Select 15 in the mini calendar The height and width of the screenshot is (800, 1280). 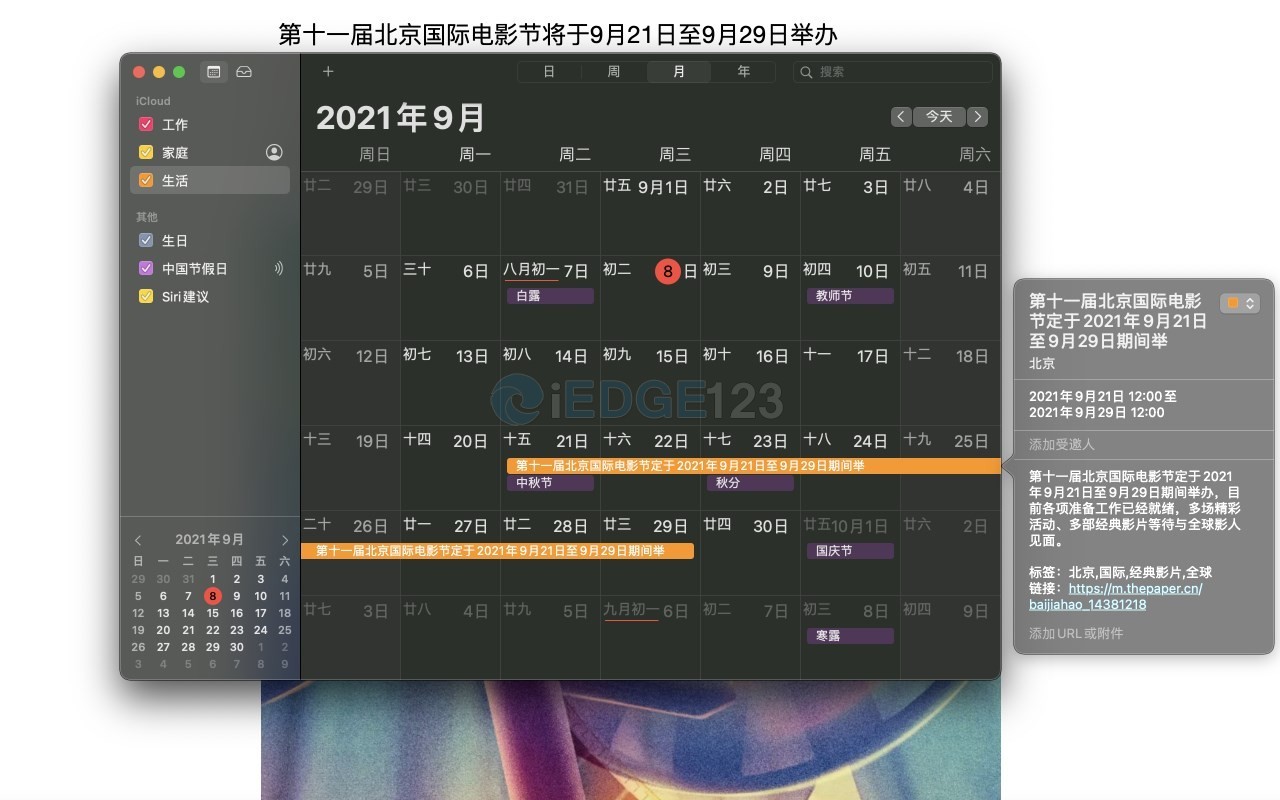tap(212, 613)
